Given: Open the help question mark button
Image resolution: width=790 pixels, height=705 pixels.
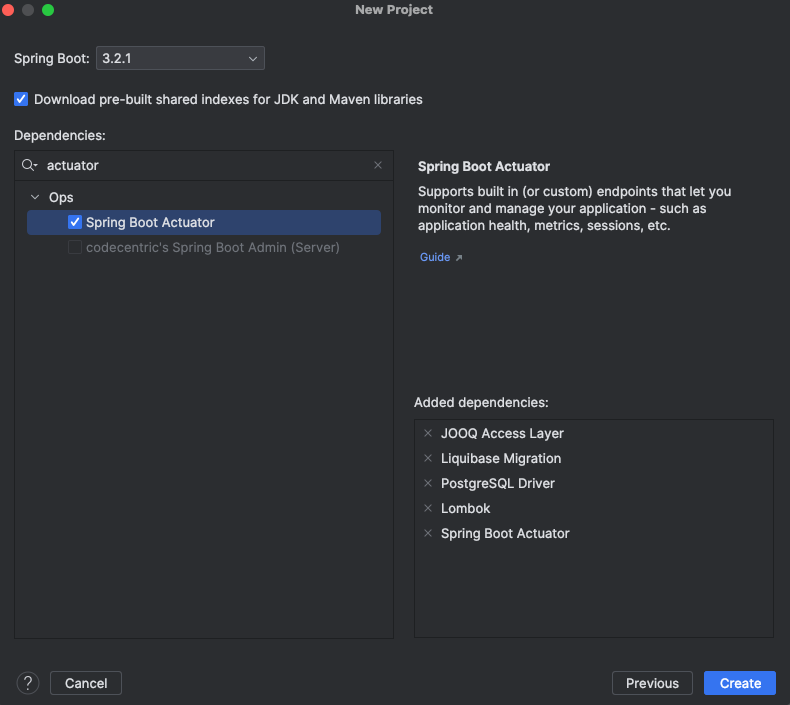Looking at the screenshot, I should tap(27, 683).
